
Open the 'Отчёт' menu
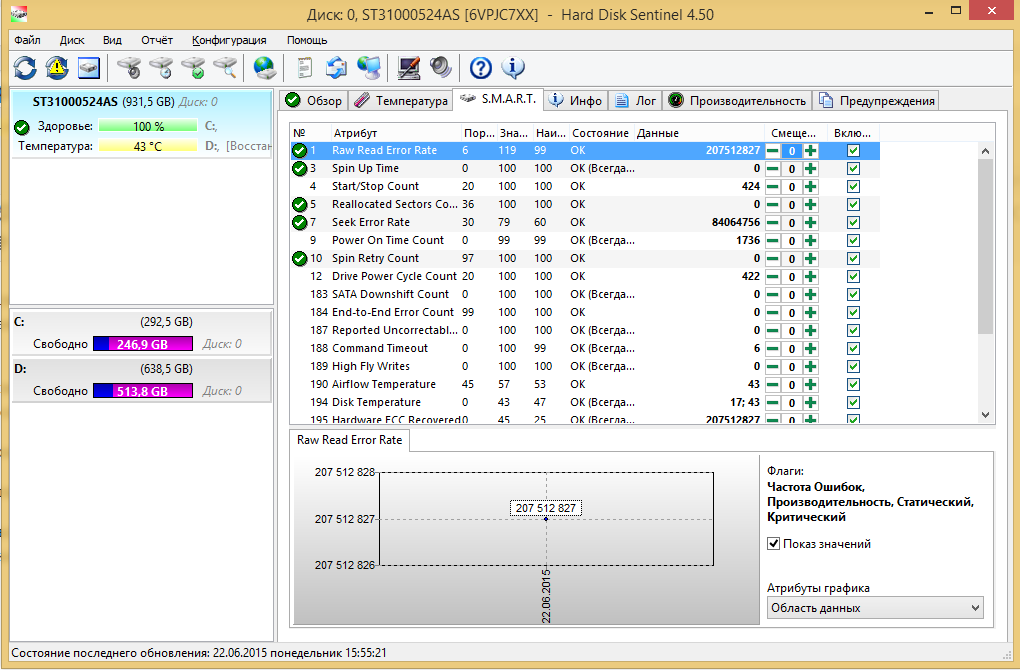pyautogui.click(x=157, y=40)
